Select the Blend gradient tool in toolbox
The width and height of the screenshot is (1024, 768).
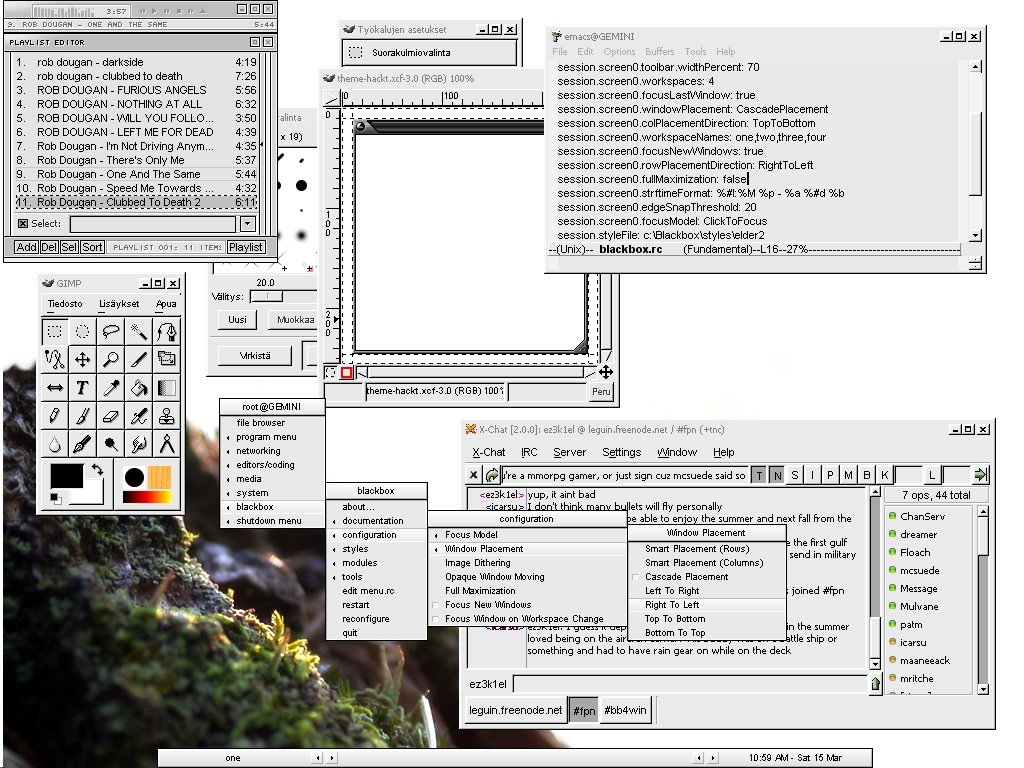pos(167,388)
